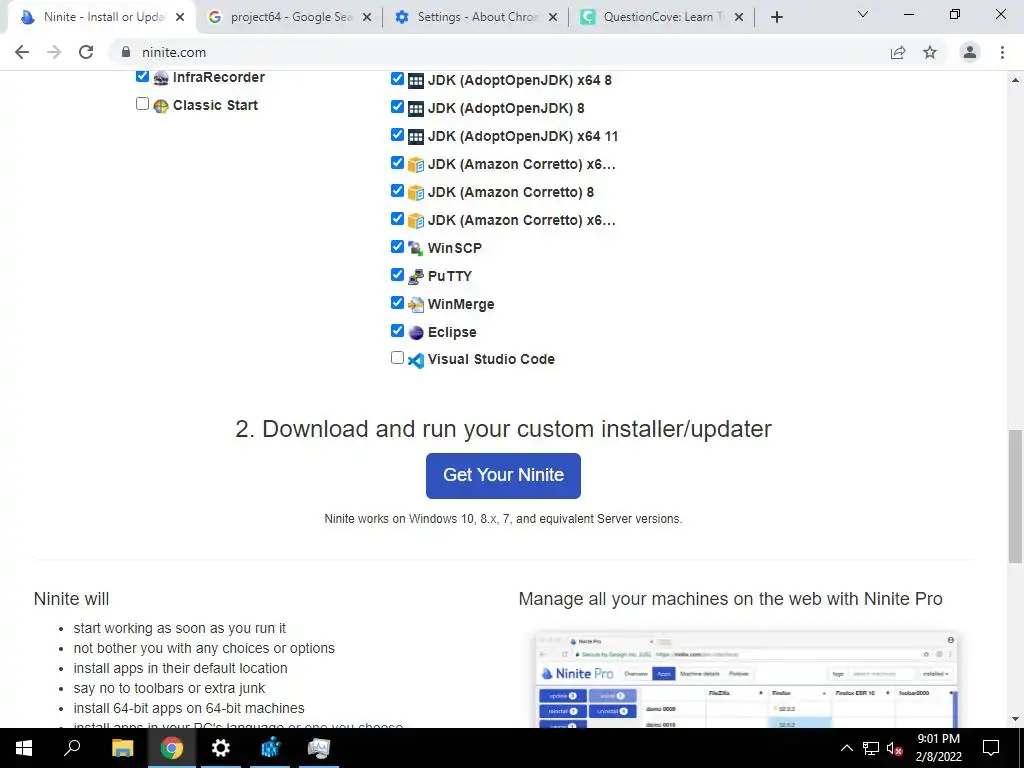Click the PuTTY app icon
Viewport: 1024px width, 768px height.
416,277
